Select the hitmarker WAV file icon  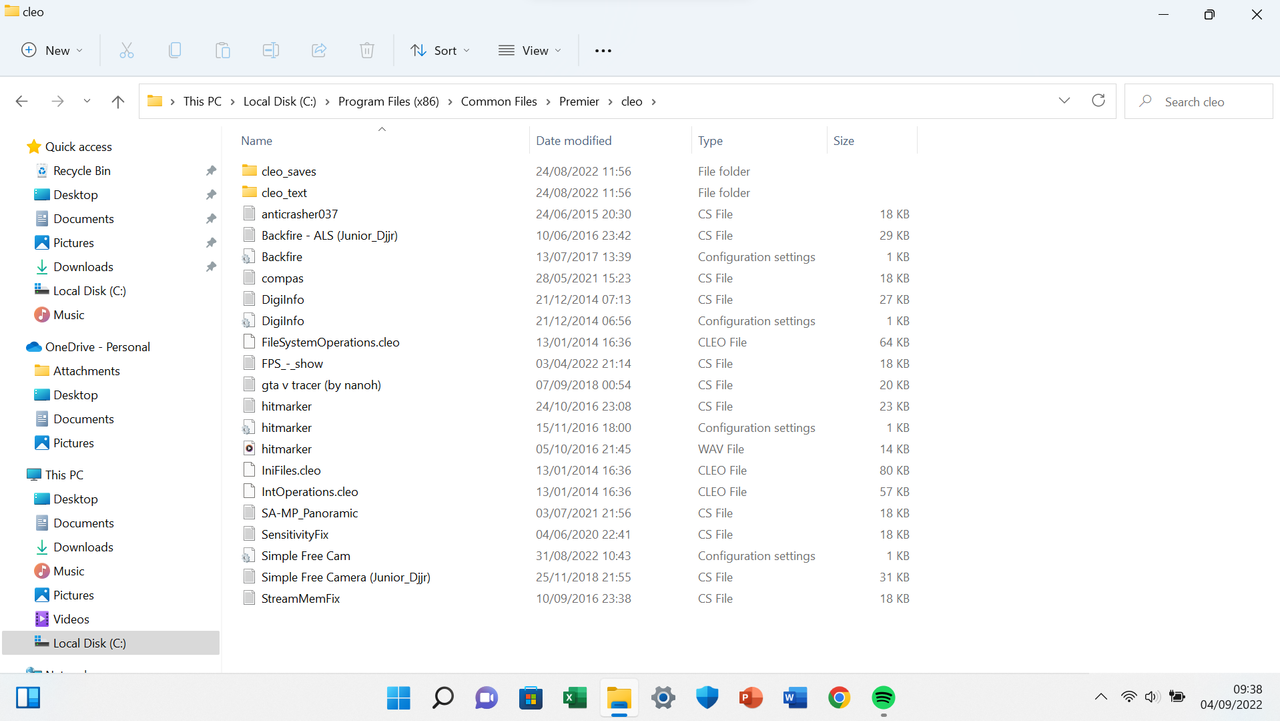pyautogui.click(x=250, y=449)
